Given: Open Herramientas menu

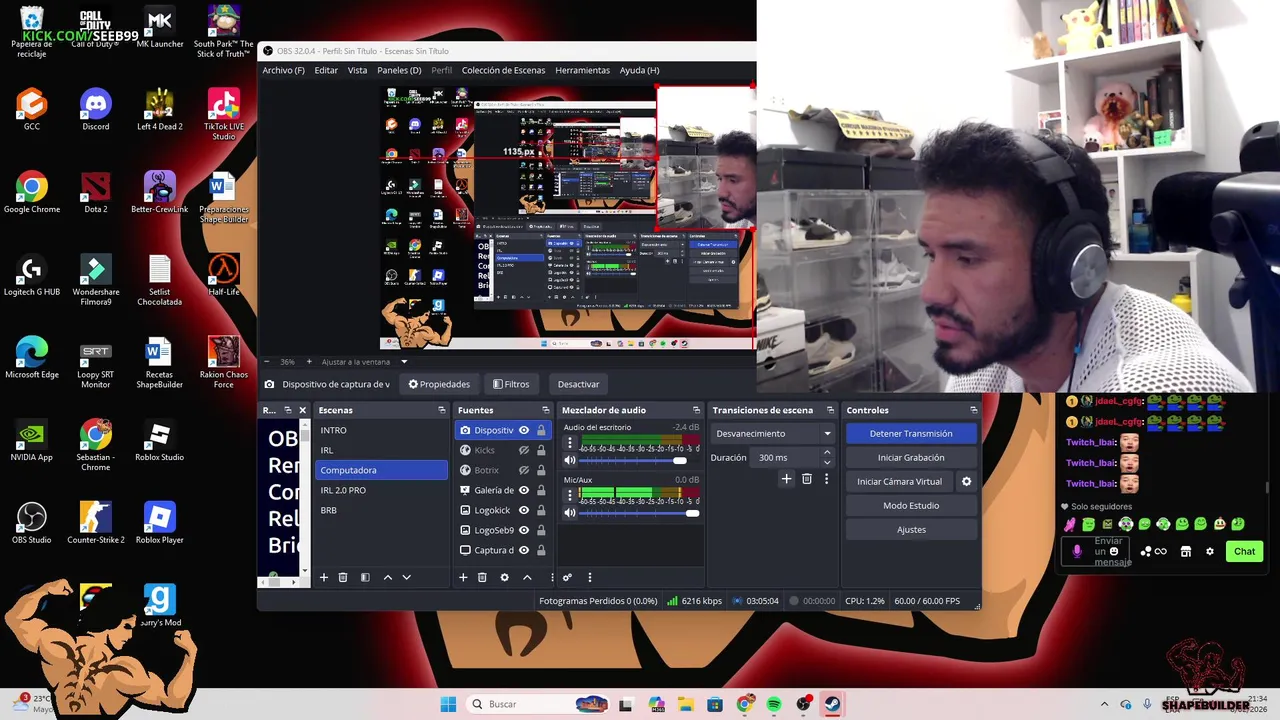Looking at the screenshot, I should [x=582, y=70].
